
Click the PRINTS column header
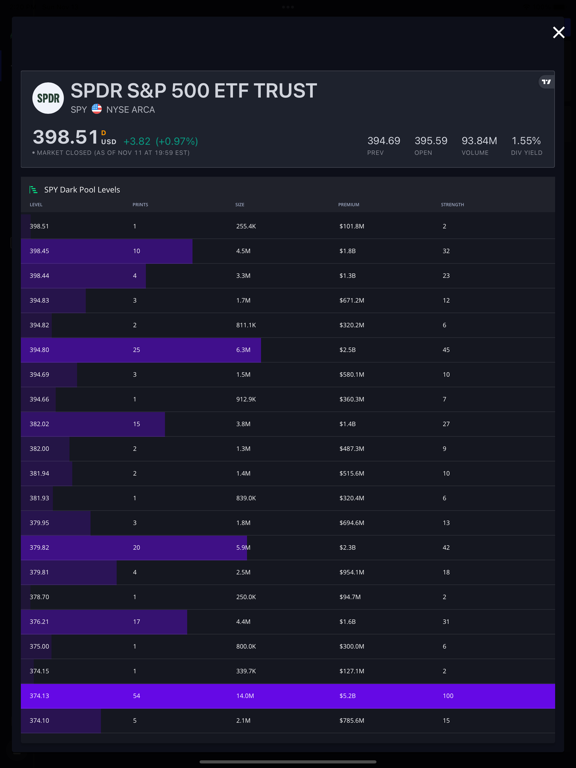(x=139, y=205)
